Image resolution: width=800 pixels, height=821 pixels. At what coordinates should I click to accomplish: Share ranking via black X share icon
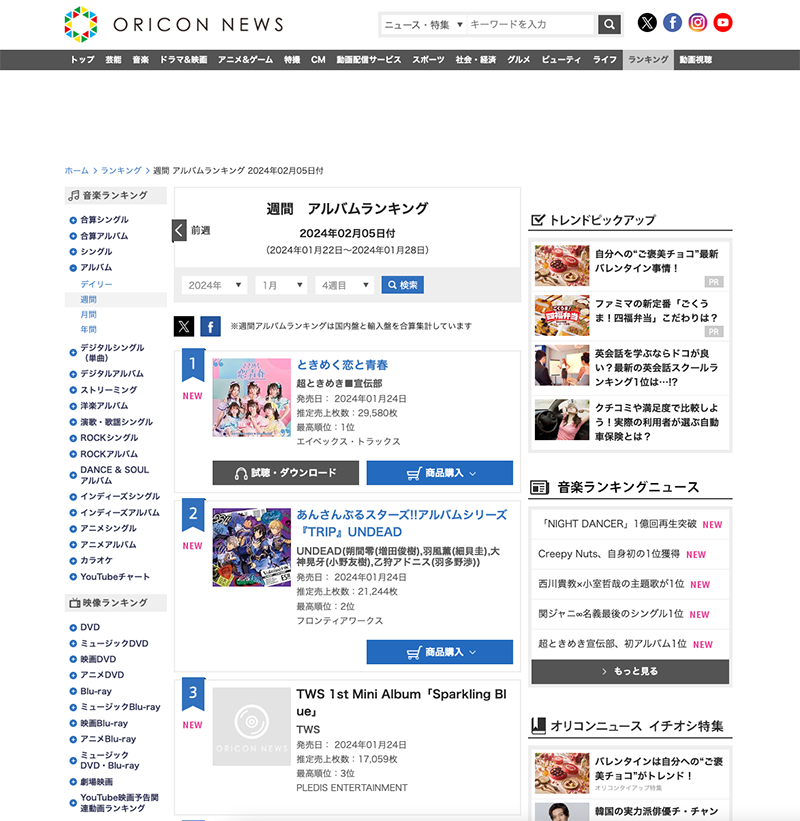click(x=184, y=326)
